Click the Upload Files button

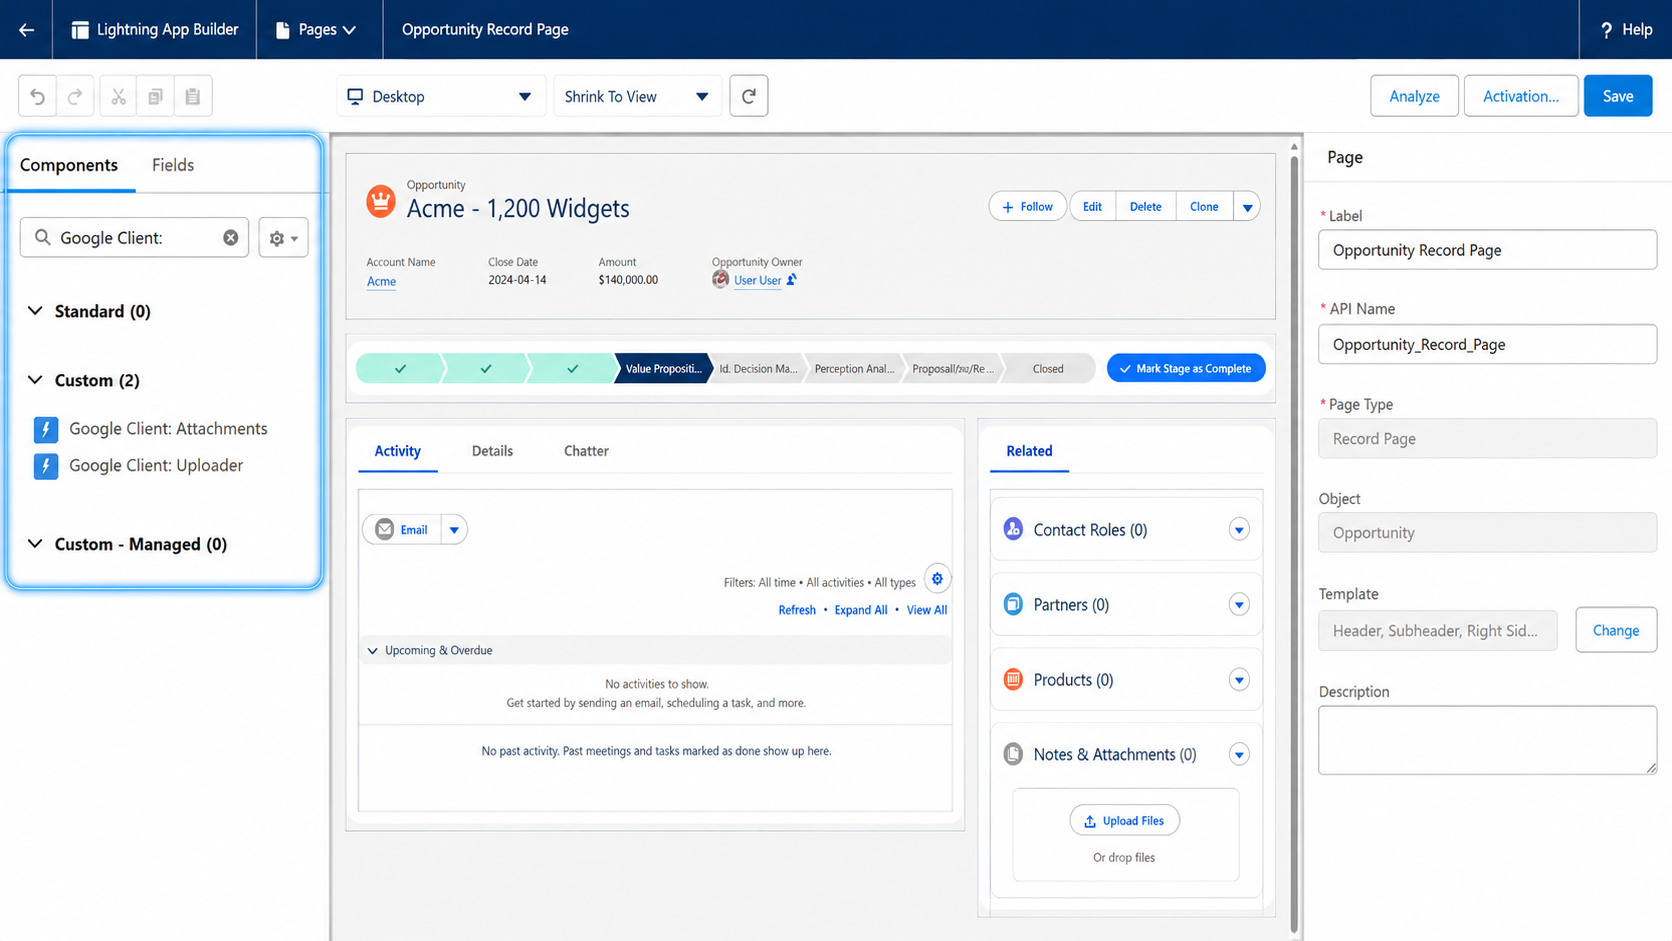(1125, 821)
